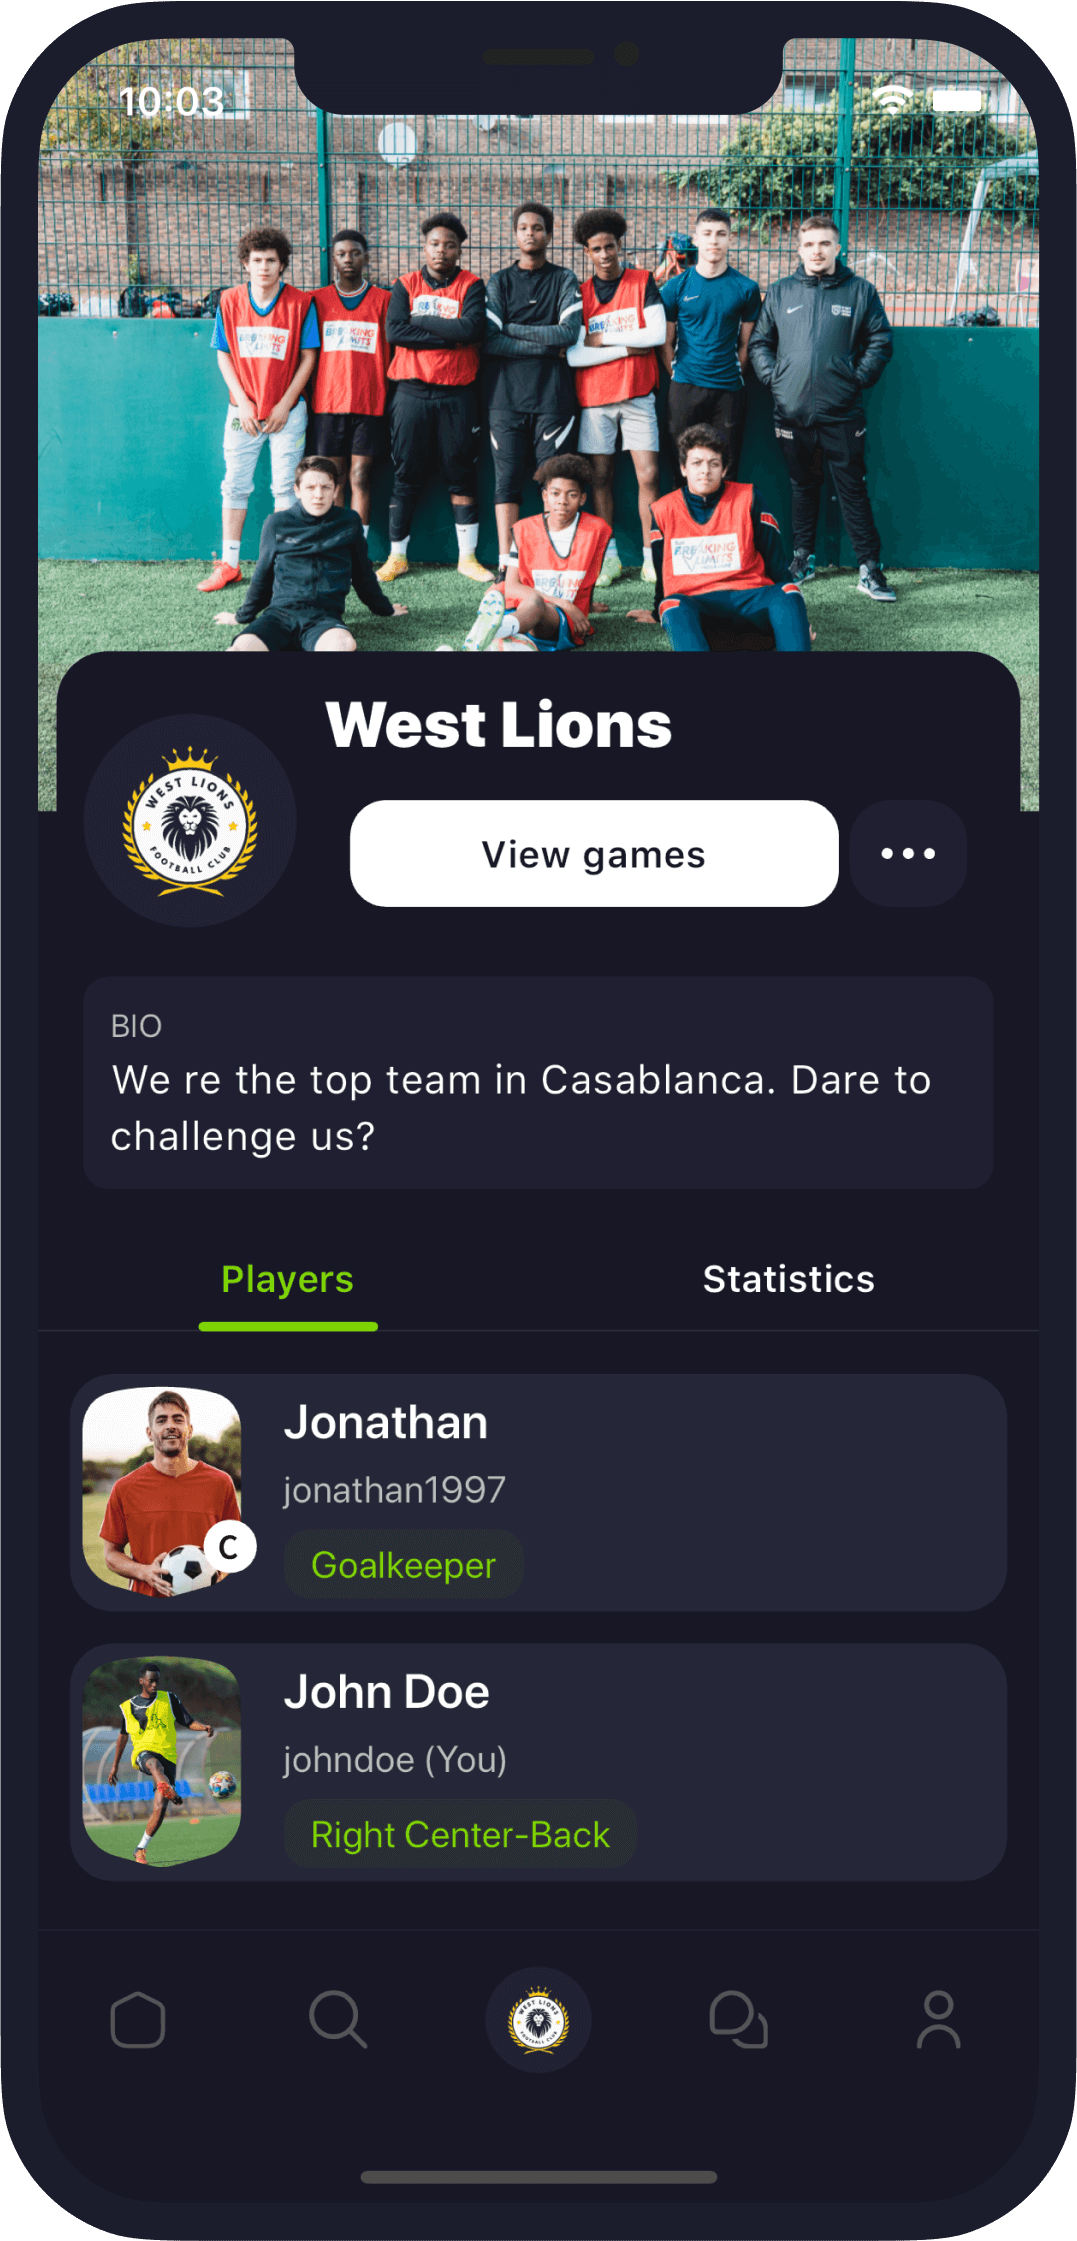1077x2241 pixels.
Task: Tap the West Lions club crest logo
Action: [x=190, y=820]
